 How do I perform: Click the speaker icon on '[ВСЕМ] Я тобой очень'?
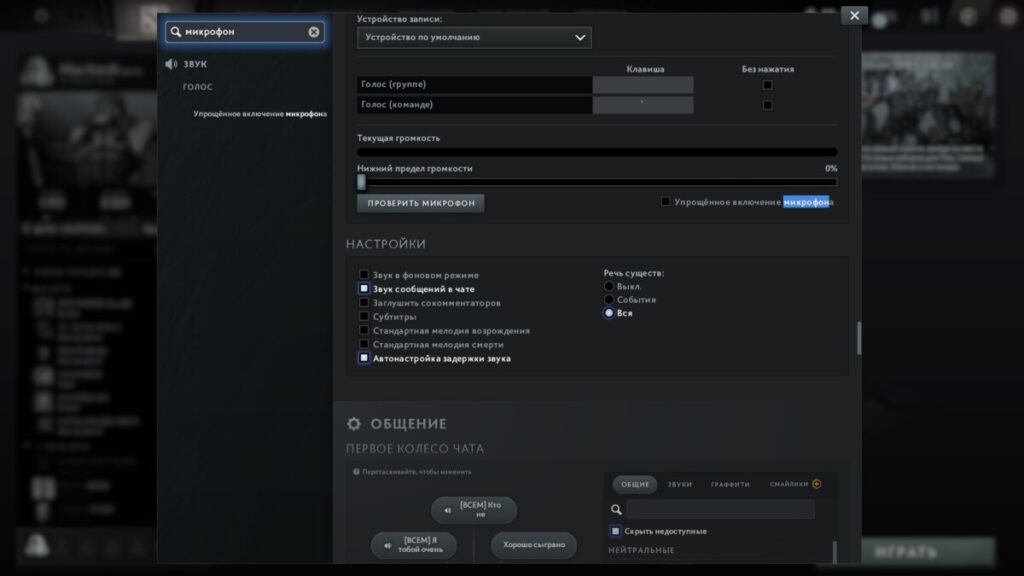click(386, 545)
